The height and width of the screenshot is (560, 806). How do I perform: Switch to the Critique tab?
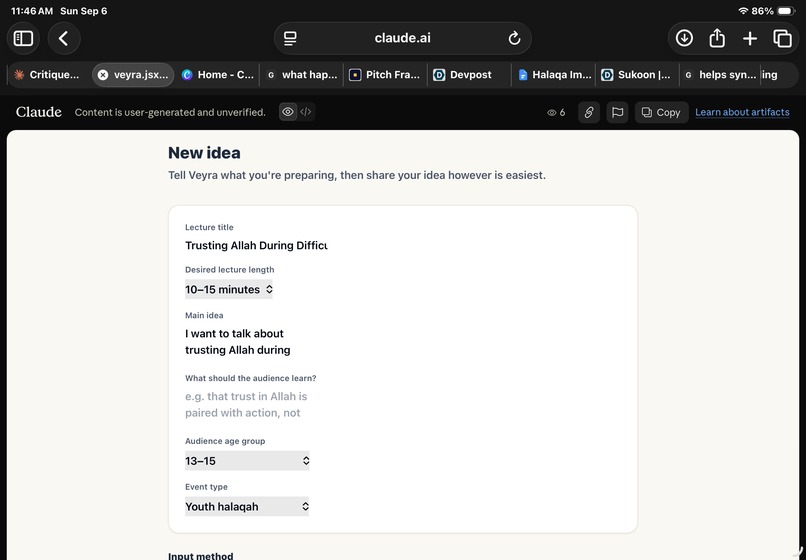point(47,75)
